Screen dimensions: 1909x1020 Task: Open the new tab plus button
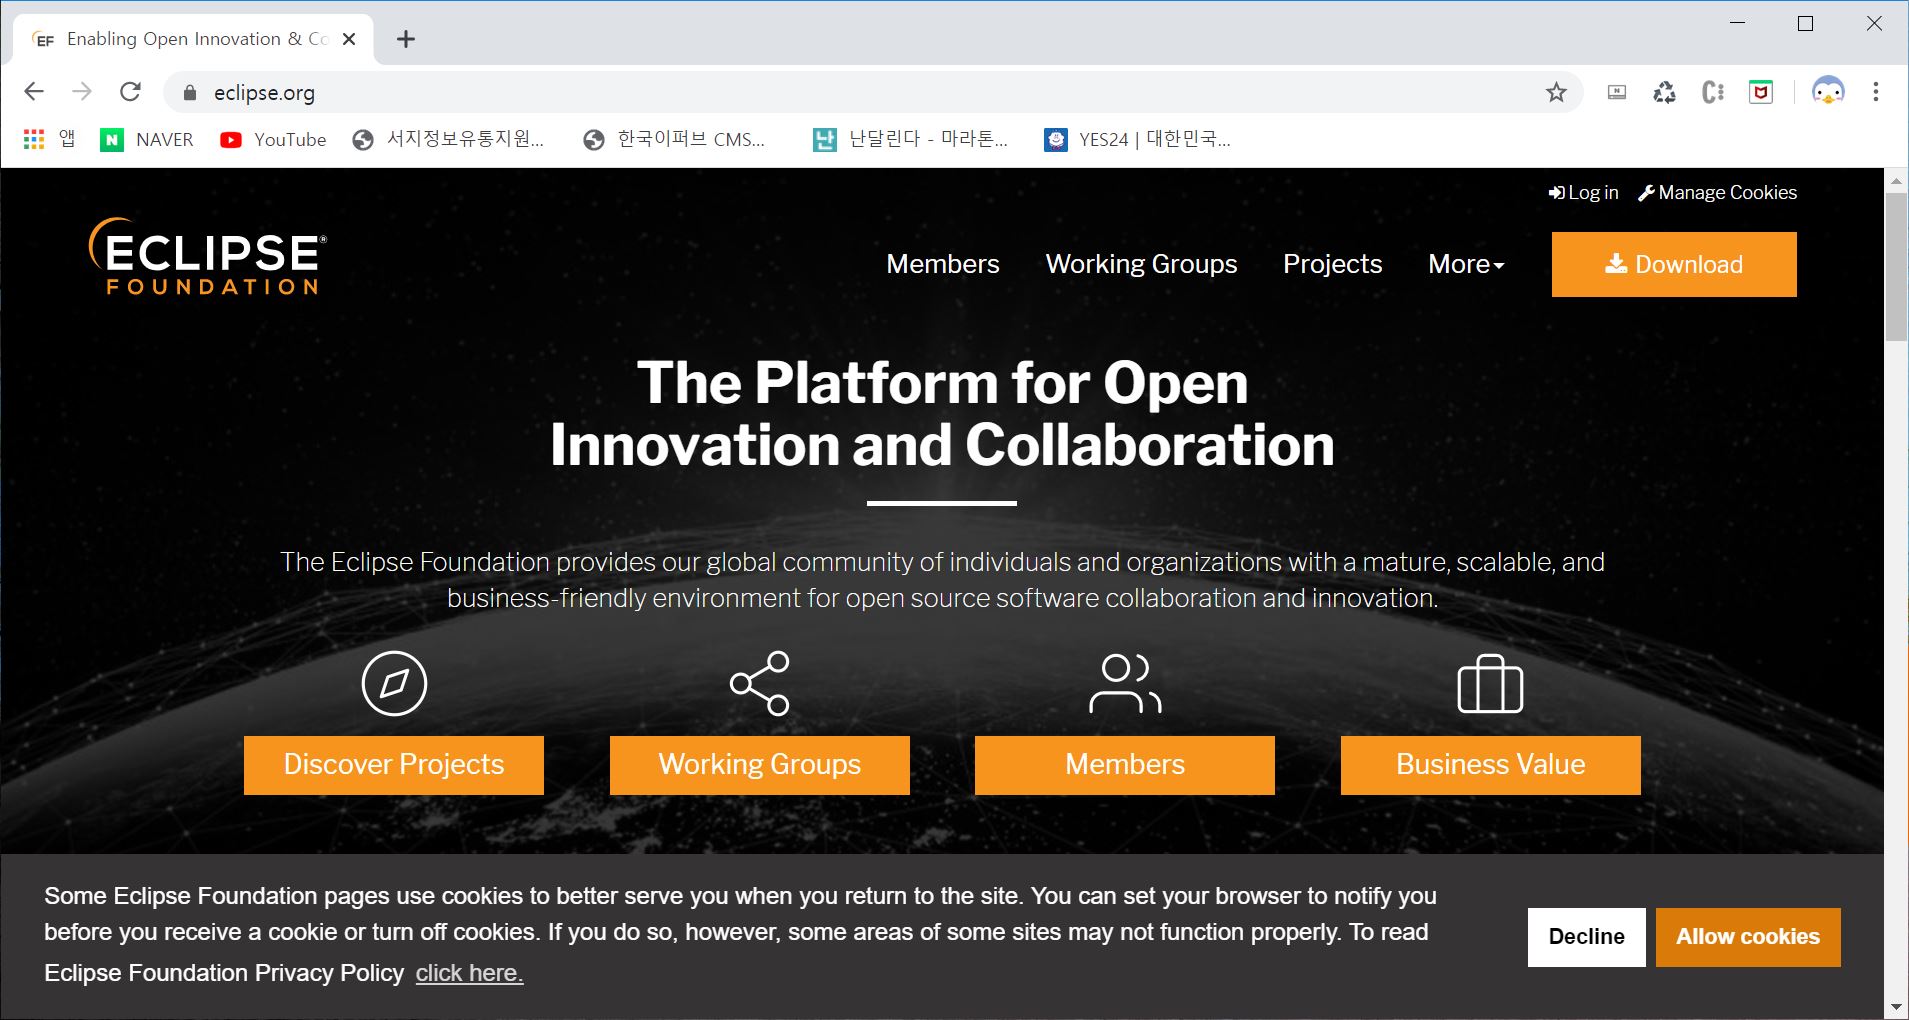405,39
